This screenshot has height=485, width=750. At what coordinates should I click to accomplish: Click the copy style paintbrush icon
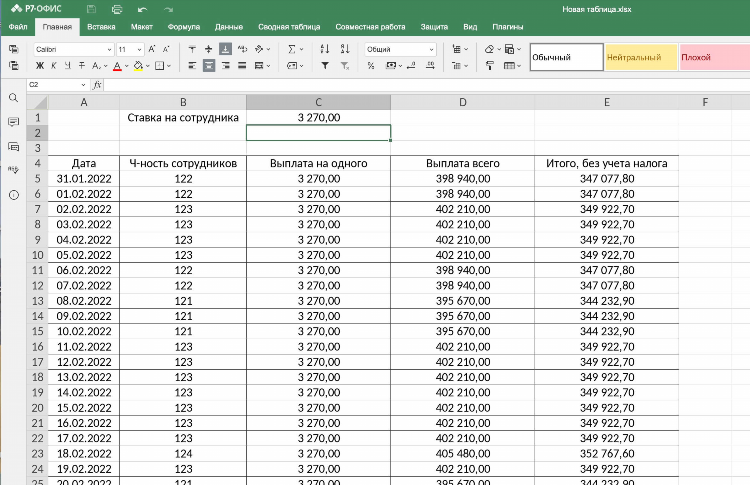pyautogui.click(x=489, y=66)
